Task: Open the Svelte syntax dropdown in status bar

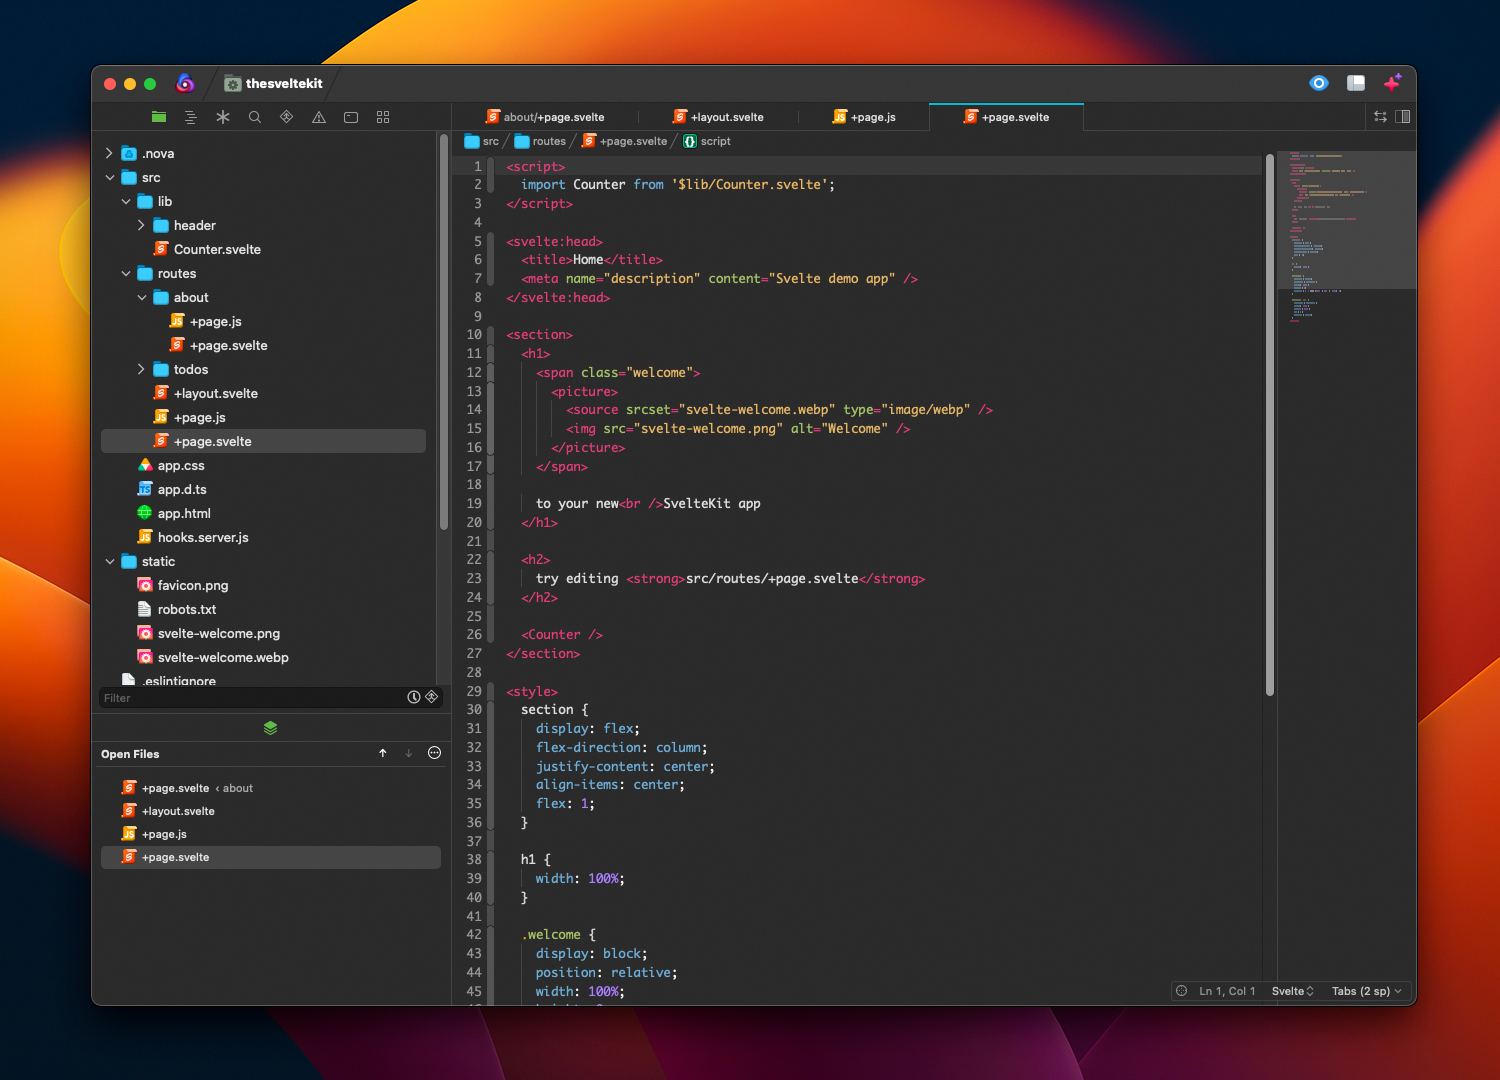Action: tap(1292, 991)
